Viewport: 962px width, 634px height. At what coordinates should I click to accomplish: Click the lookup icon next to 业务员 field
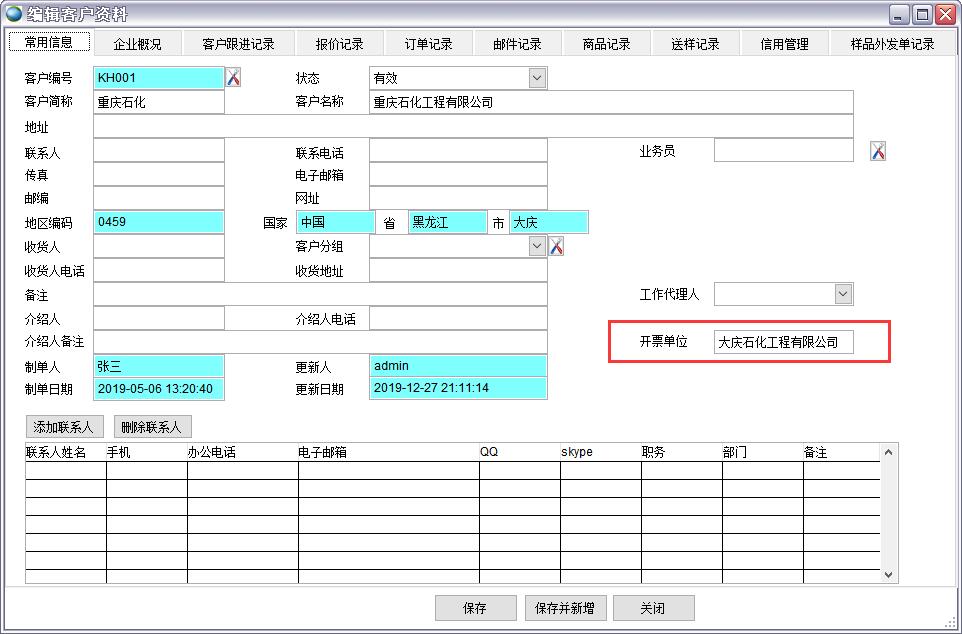(x=876, y=150)
